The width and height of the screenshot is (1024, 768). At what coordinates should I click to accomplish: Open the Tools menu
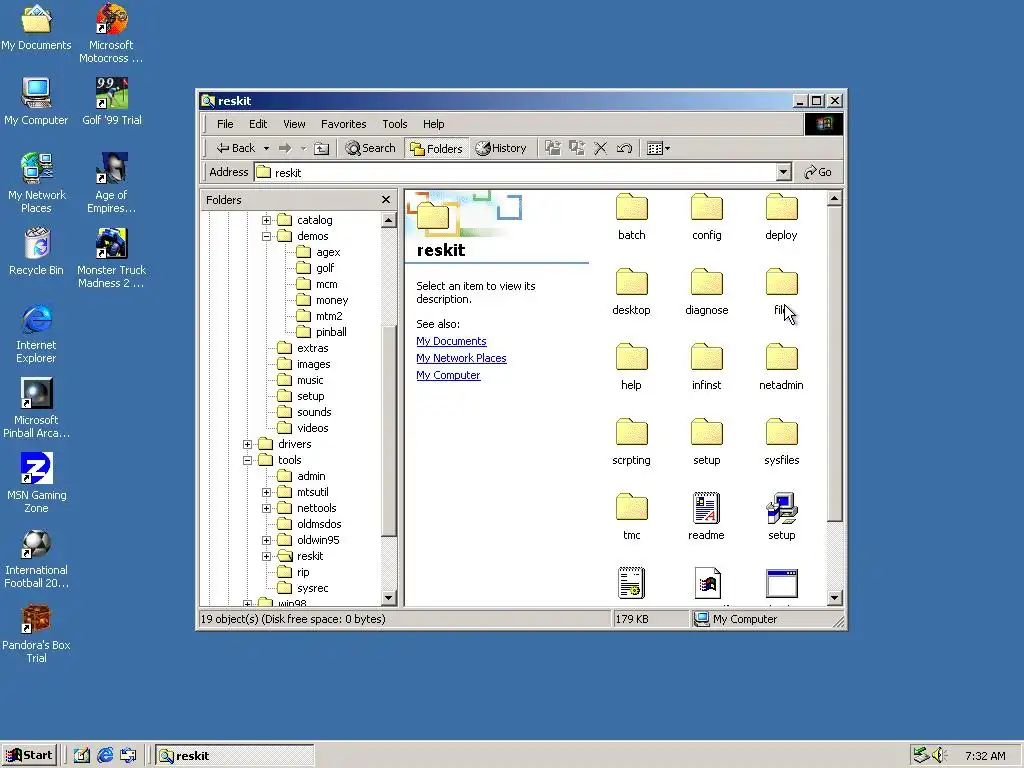click(394, 124)
